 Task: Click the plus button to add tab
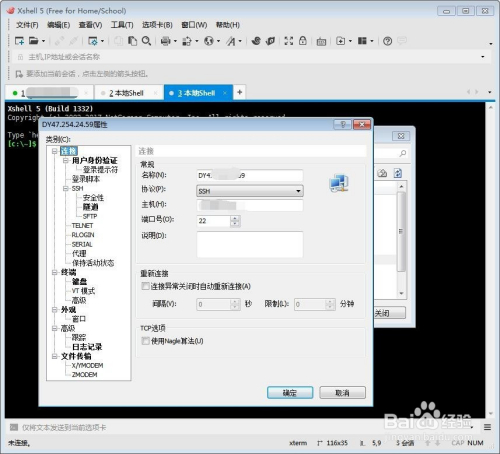click(240, 92)
